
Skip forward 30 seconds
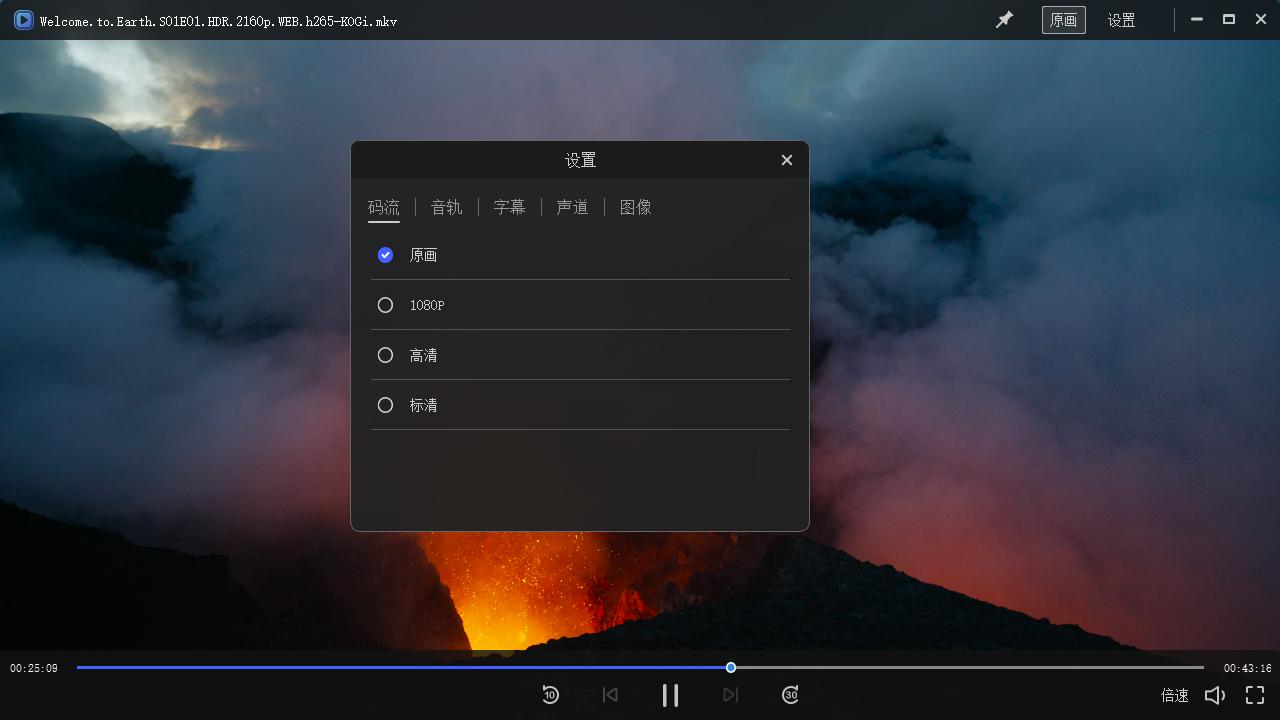tap(790, 694)
